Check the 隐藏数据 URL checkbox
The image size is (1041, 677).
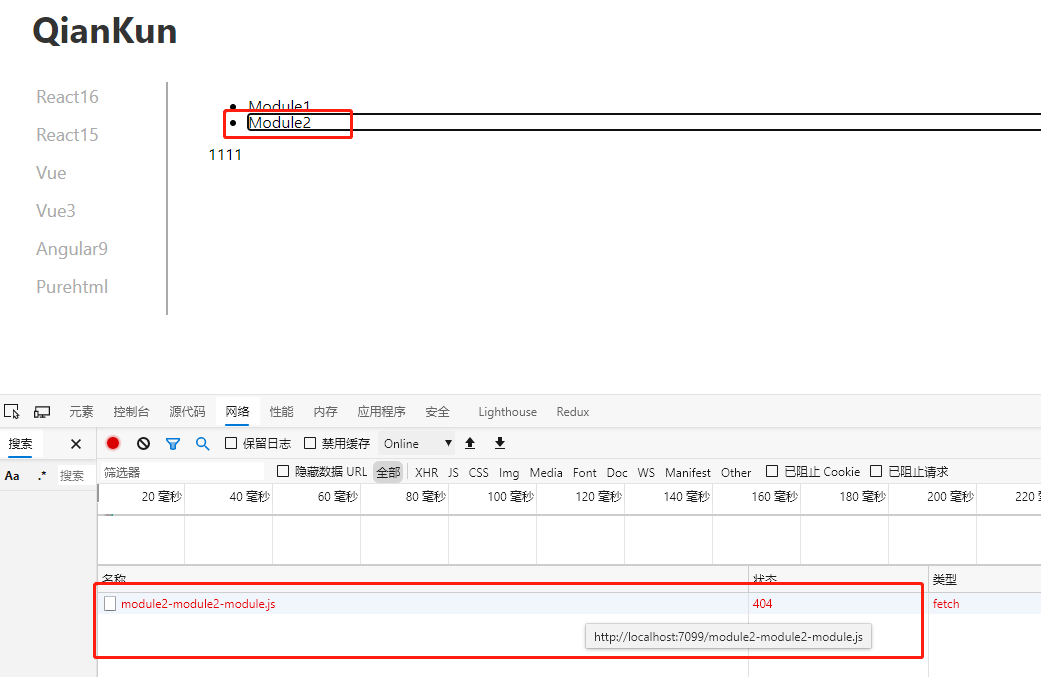click(x=283, y=472)
